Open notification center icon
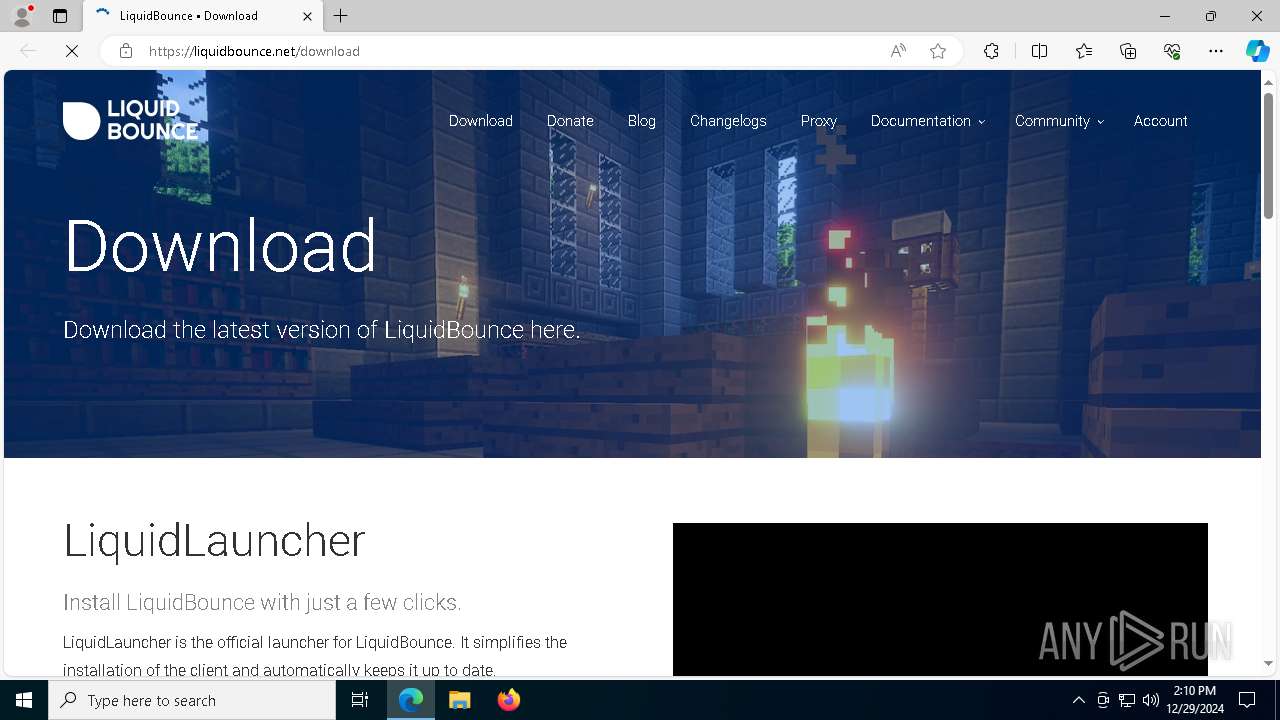This screenshot has height=720, width=1280. tap(1247, 700)
